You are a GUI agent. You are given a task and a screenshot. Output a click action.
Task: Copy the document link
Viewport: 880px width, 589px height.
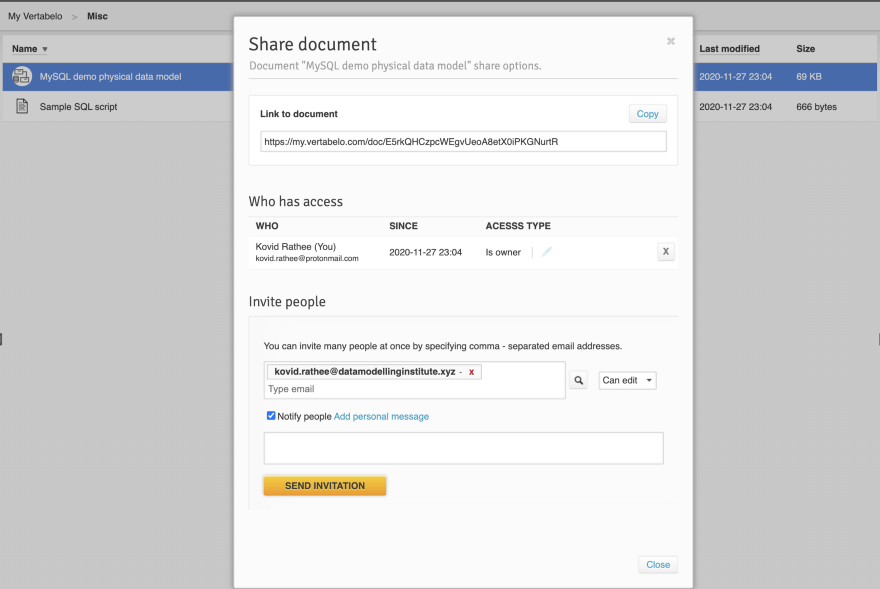647,114
